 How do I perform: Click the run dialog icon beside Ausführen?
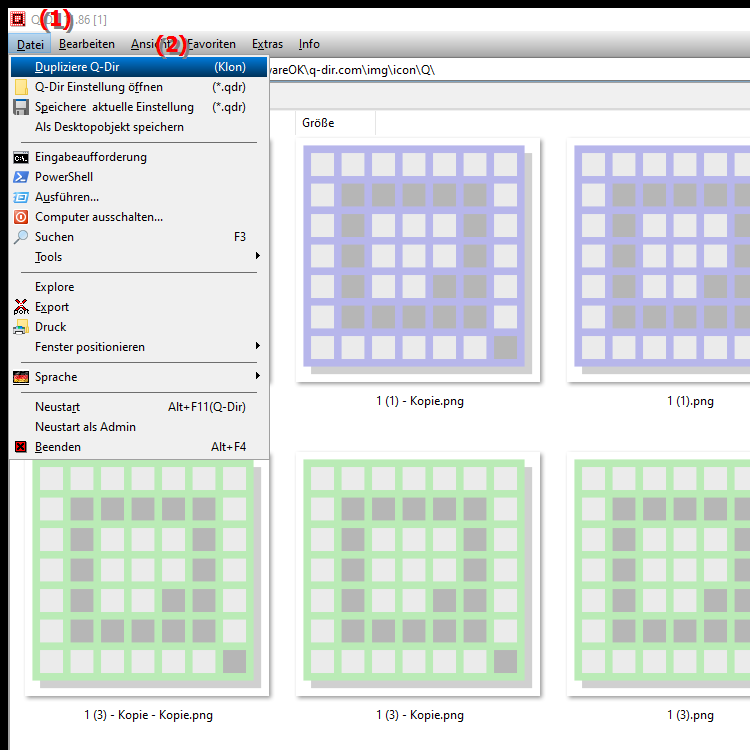(21, 197)
